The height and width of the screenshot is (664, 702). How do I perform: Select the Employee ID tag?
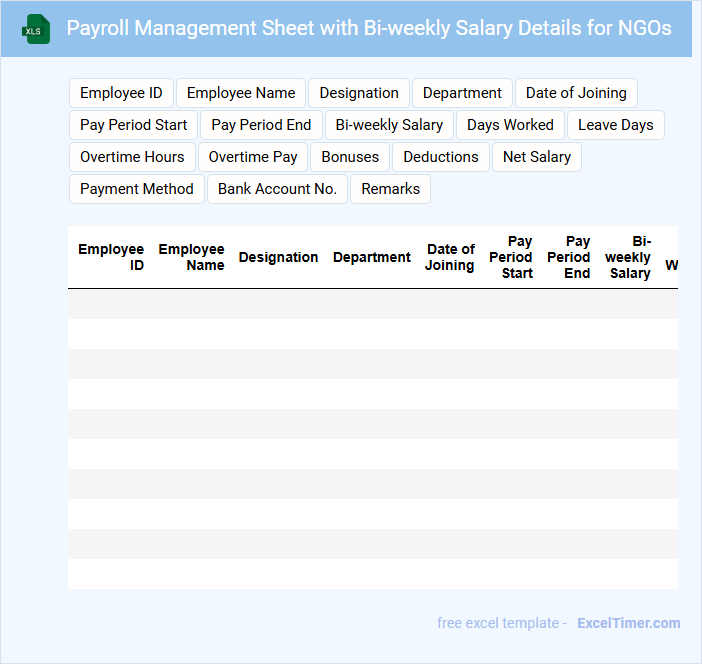tap(121, 93)
